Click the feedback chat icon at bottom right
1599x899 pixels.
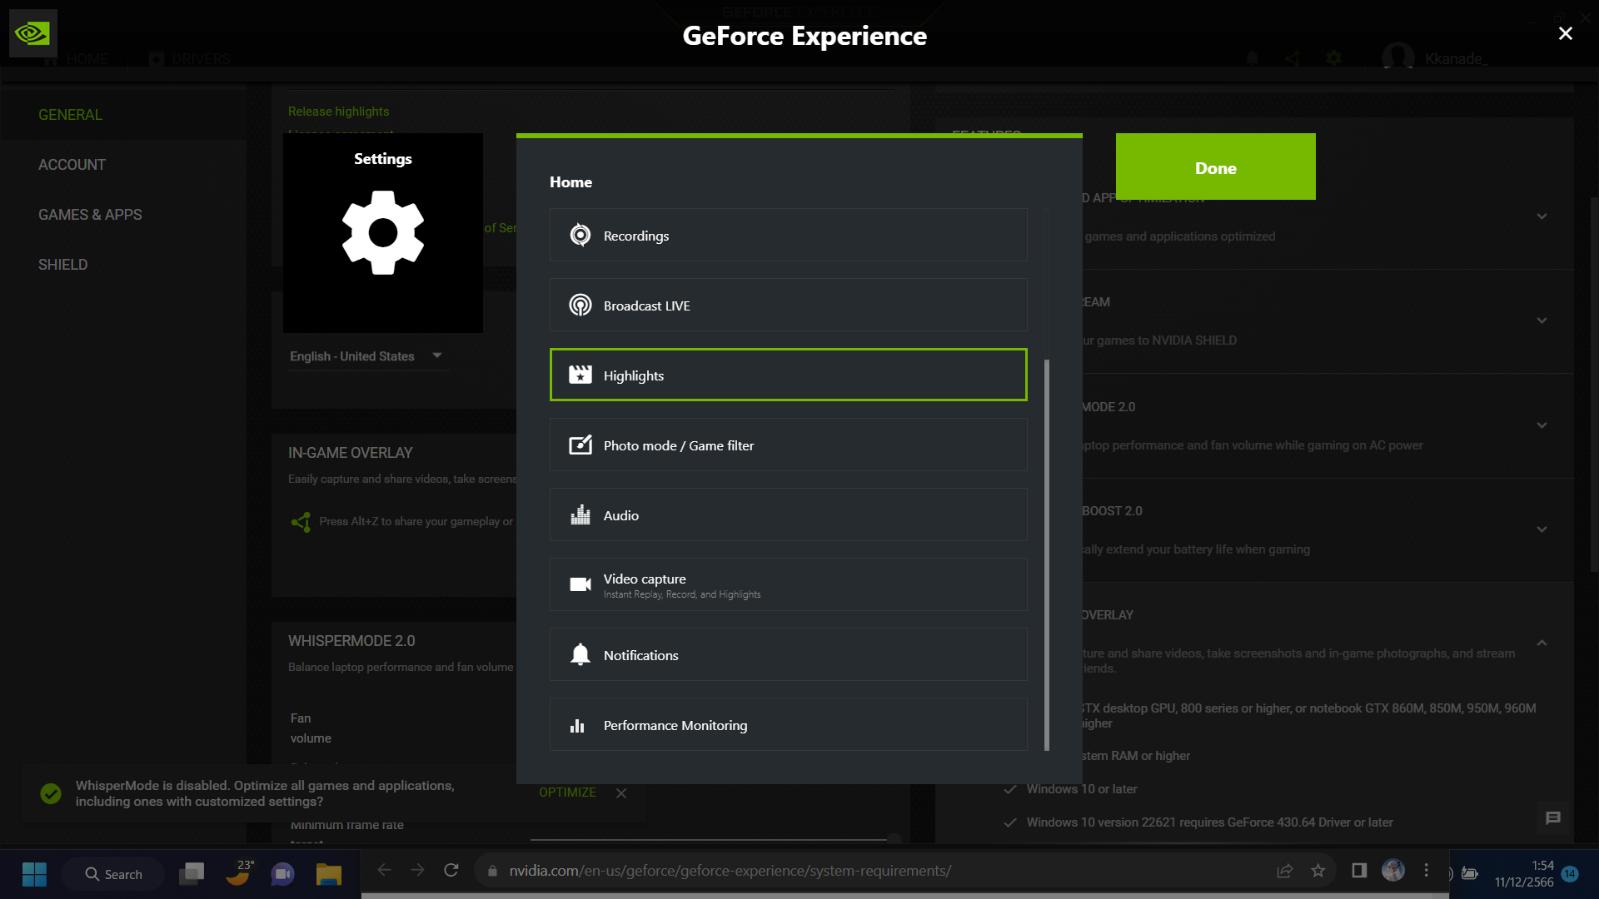pyautogui.click(x=1552, y=818)
